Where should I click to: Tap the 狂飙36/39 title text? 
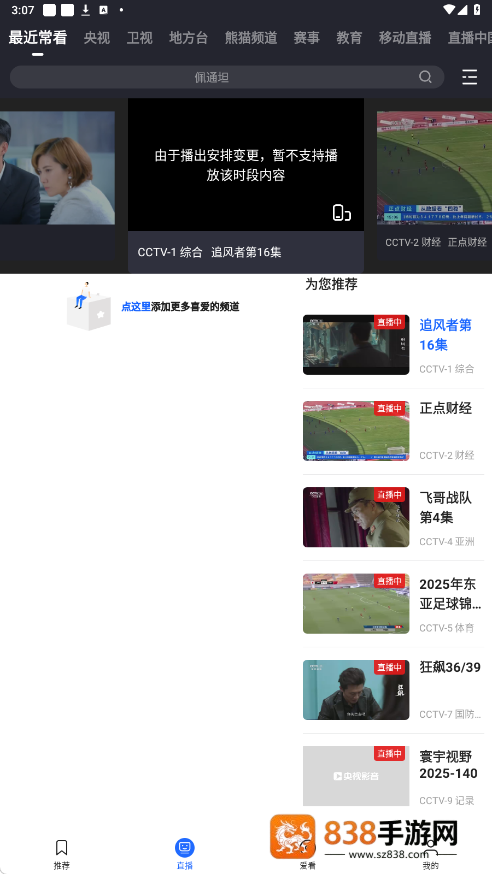(x=450, y=667)
